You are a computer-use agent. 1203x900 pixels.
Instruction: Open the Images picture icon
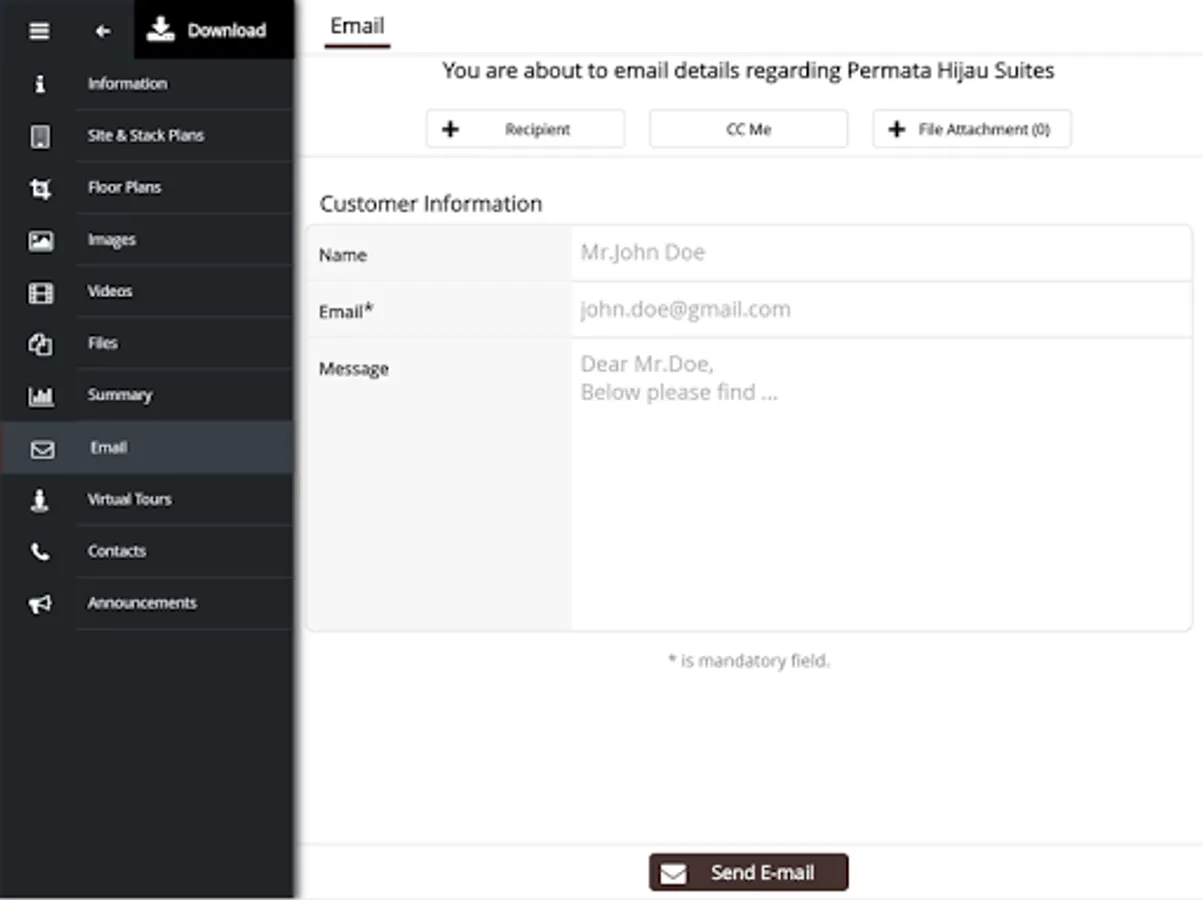pos(40,240)
